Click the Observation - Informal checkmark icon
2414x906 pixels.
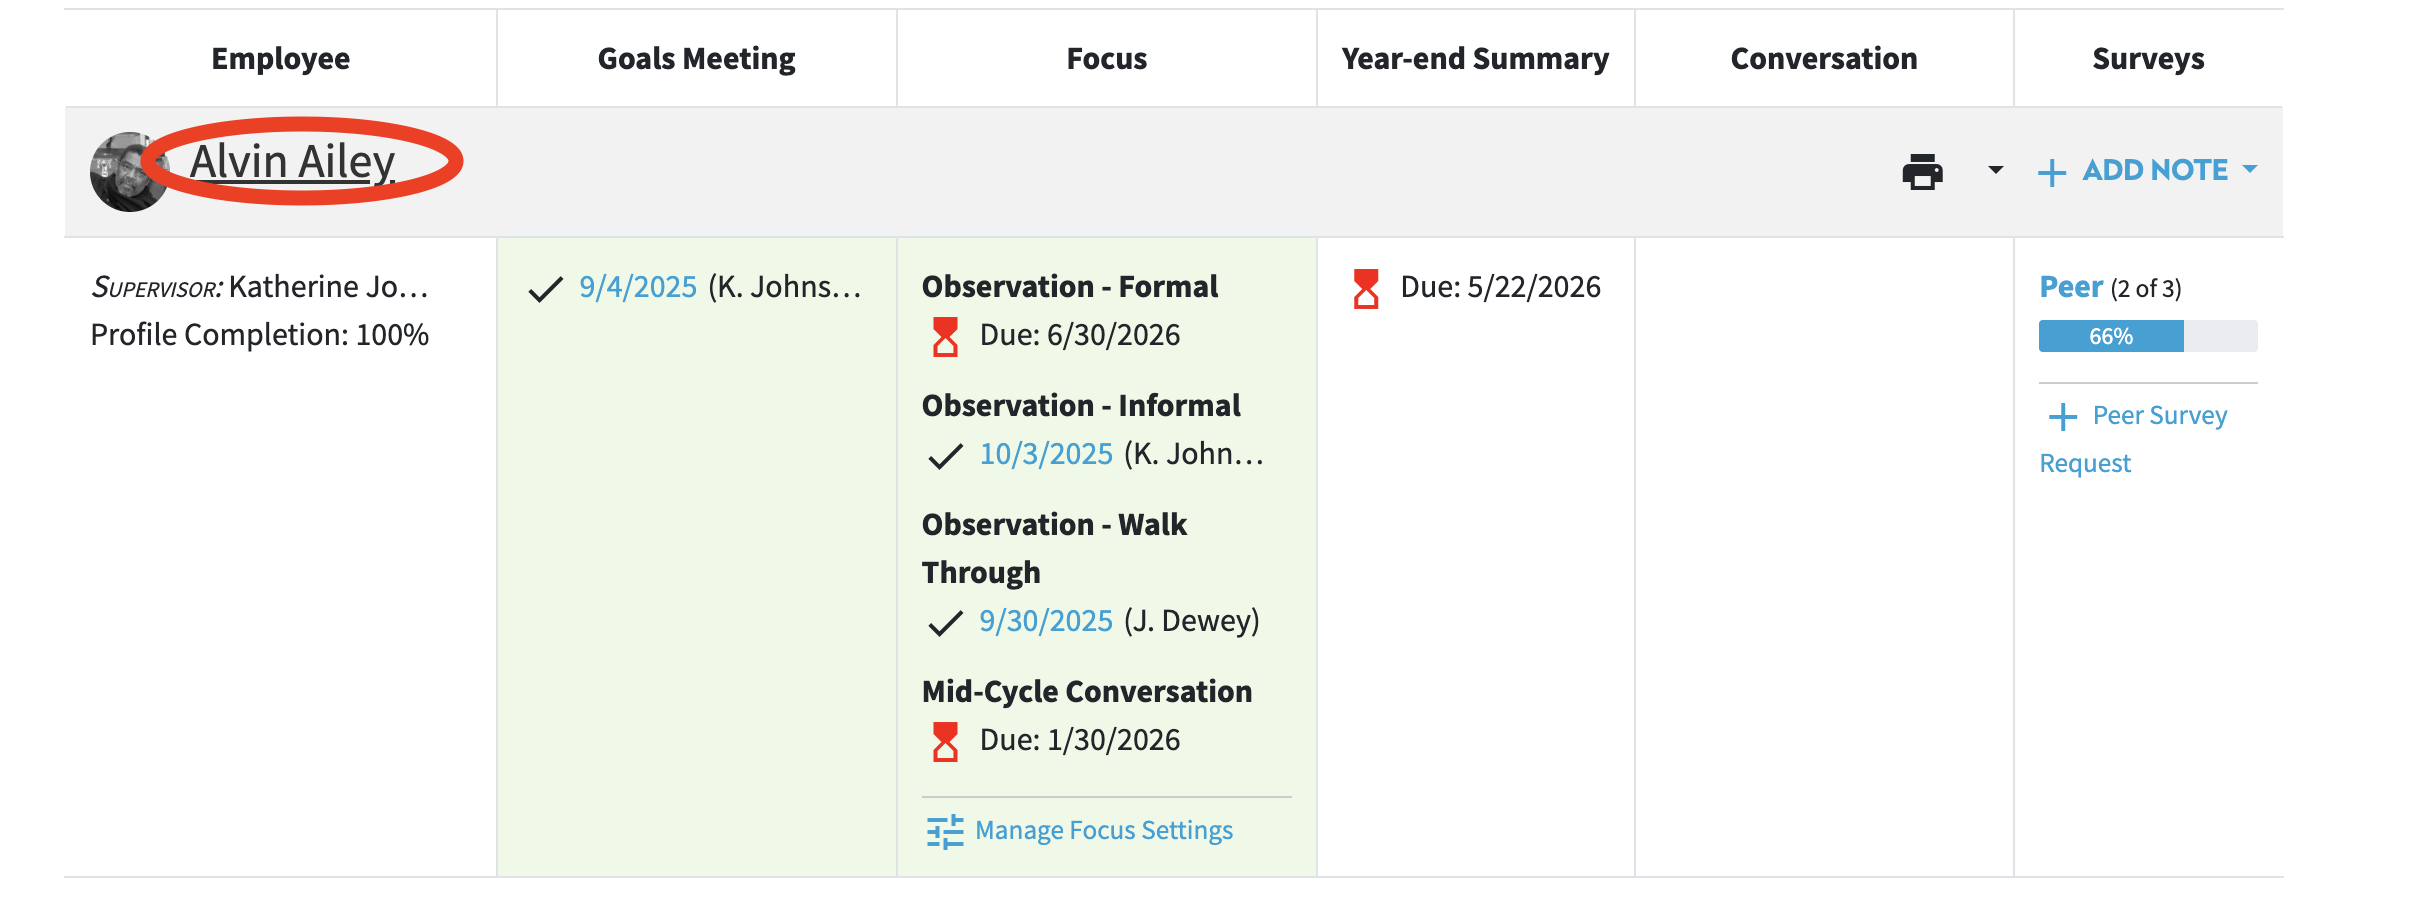(x=945, y=456)
